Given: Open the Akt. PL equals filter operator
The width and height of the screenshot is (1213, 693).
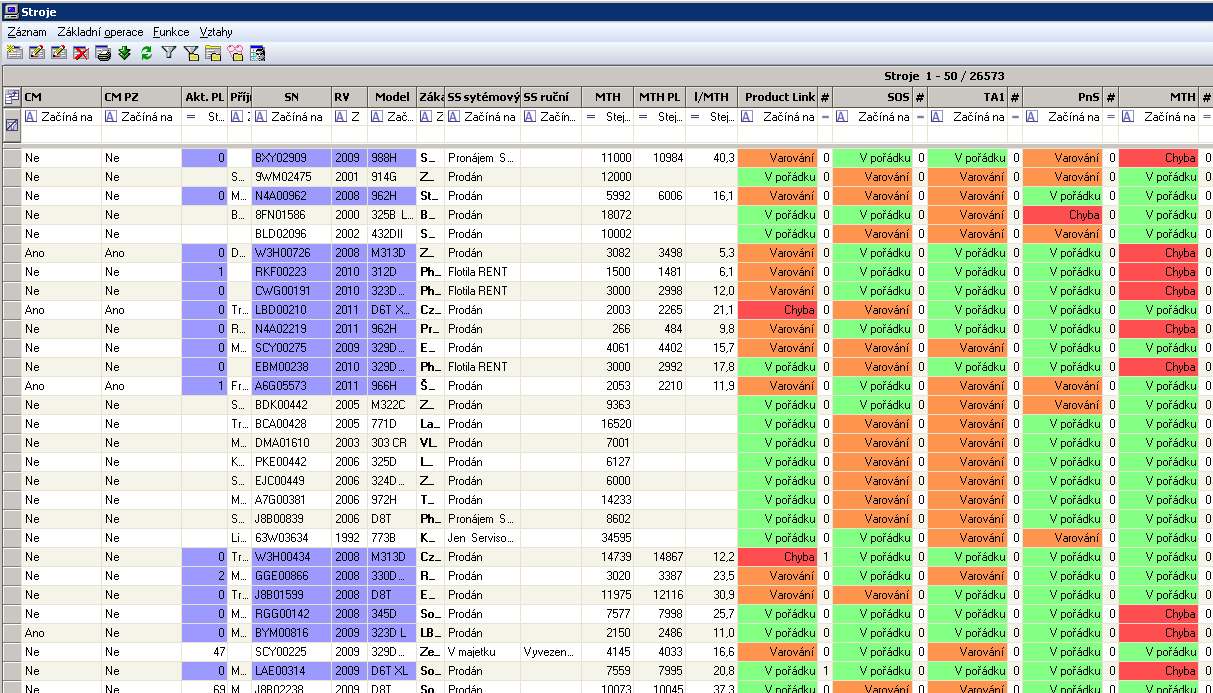Looking at the screenshot, I should [x=190, y=117].
